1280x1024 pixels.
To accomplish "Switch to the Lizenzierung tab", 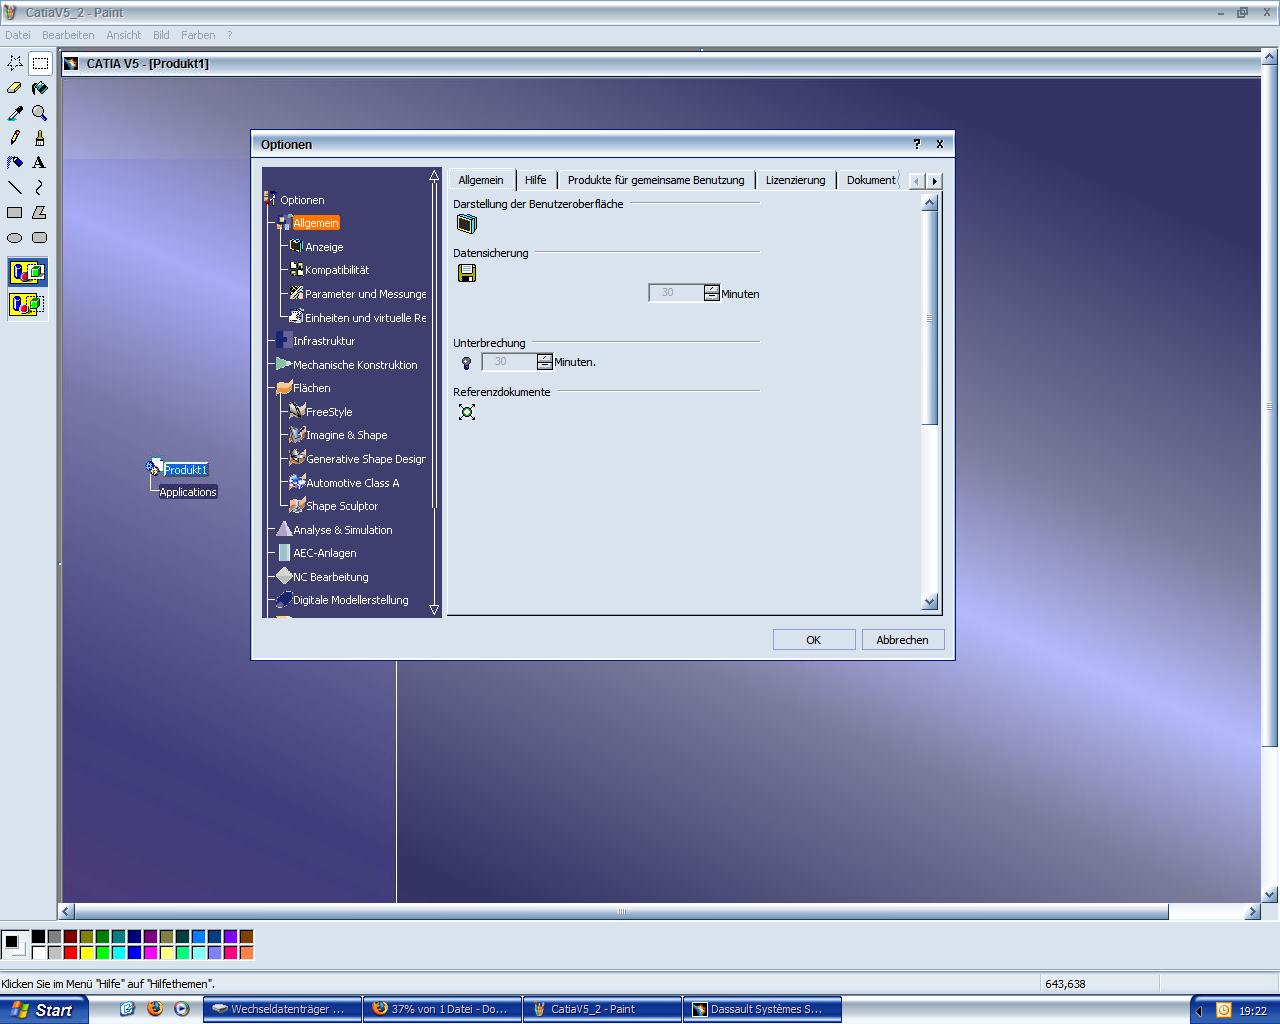I will point(796,180).
